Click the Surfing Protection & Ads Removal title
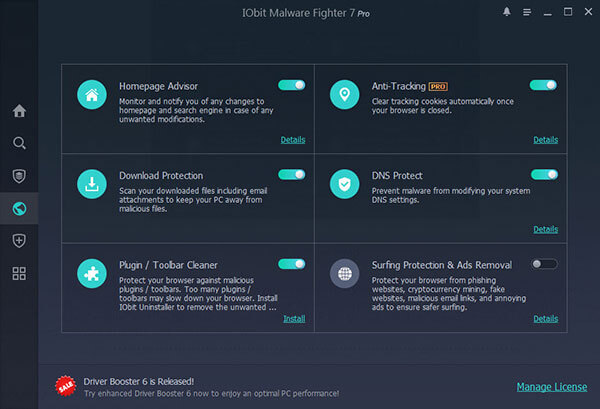 (x=442, y=265)
